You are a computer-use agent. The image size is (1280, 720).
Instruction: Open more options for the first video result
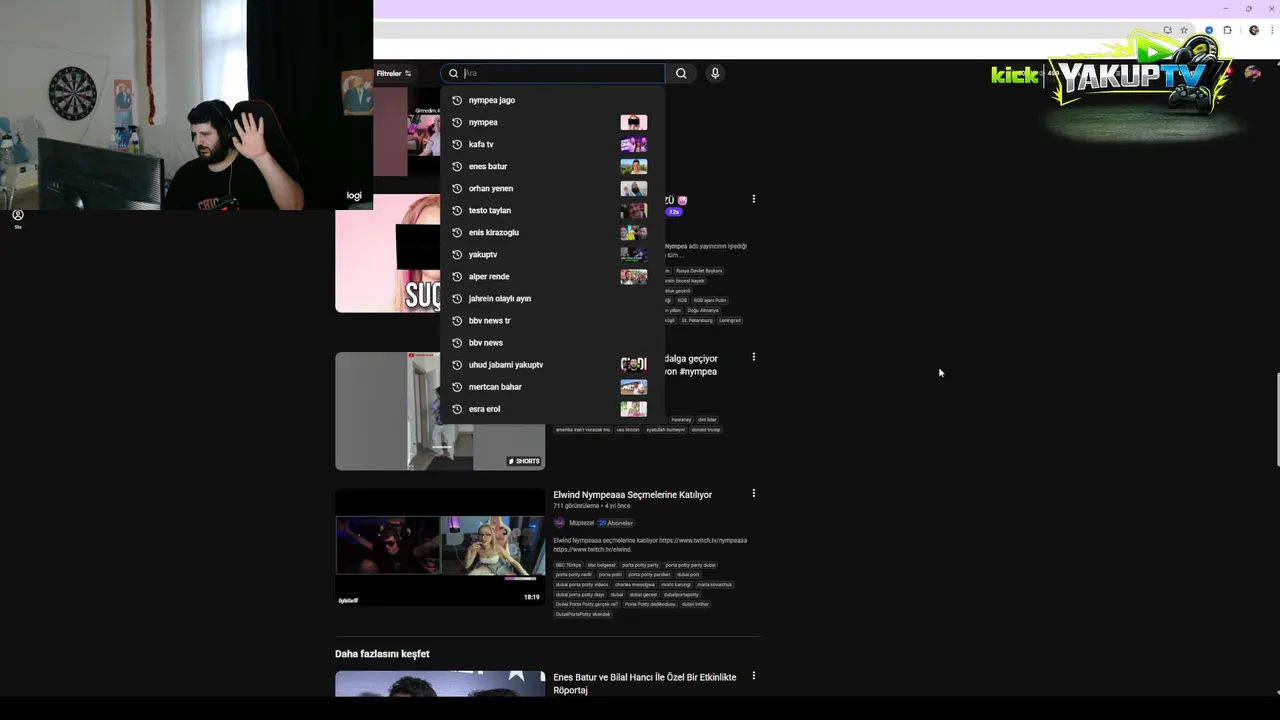pos(754,199)
